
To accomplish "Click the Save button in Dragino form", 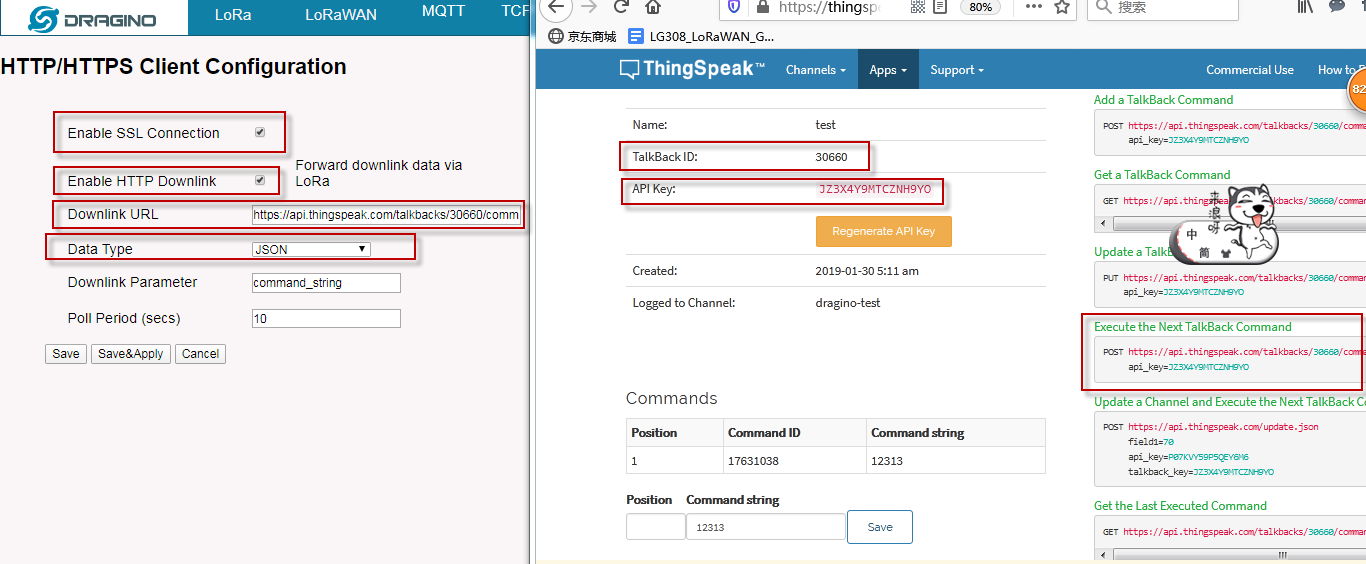I will coord(66,354).
